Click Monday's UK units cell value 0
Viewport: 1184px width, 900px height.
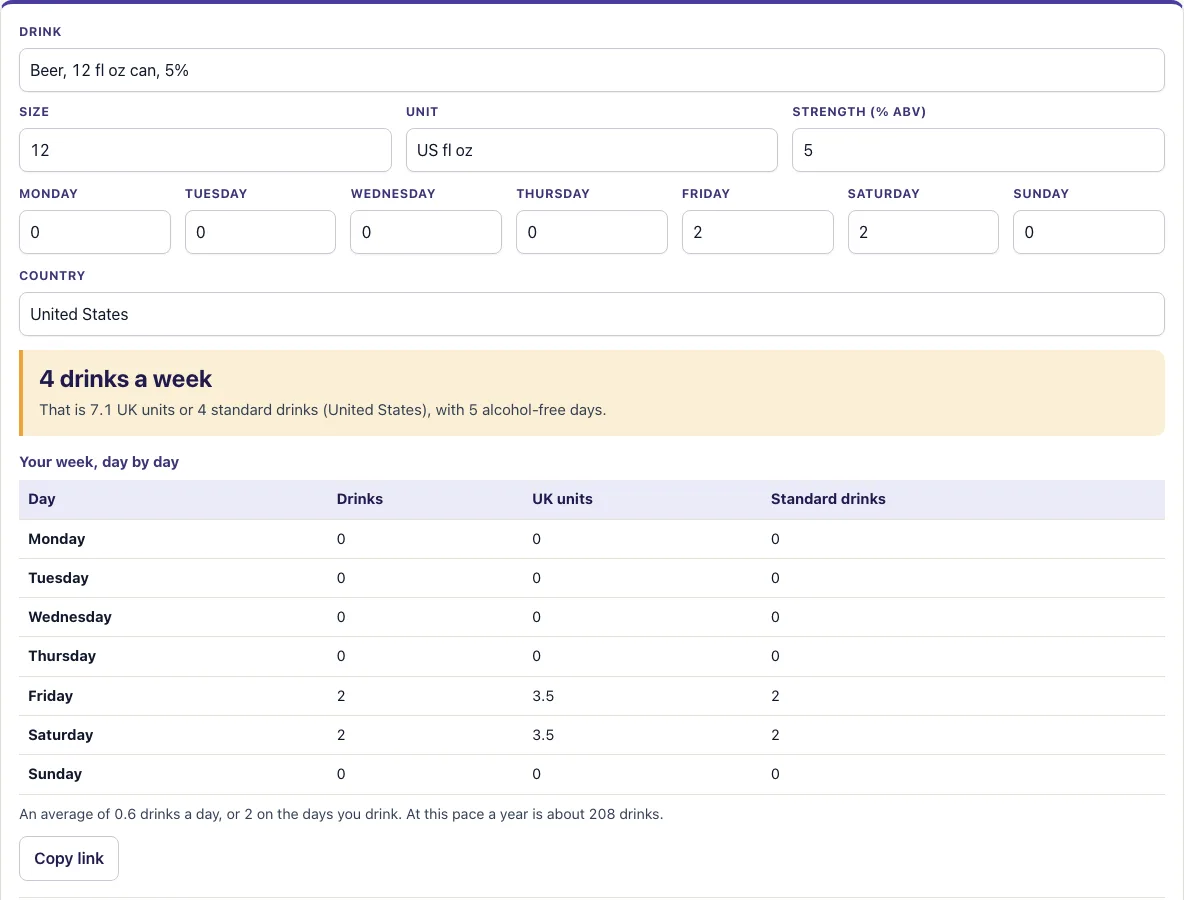tap(537, 539)
